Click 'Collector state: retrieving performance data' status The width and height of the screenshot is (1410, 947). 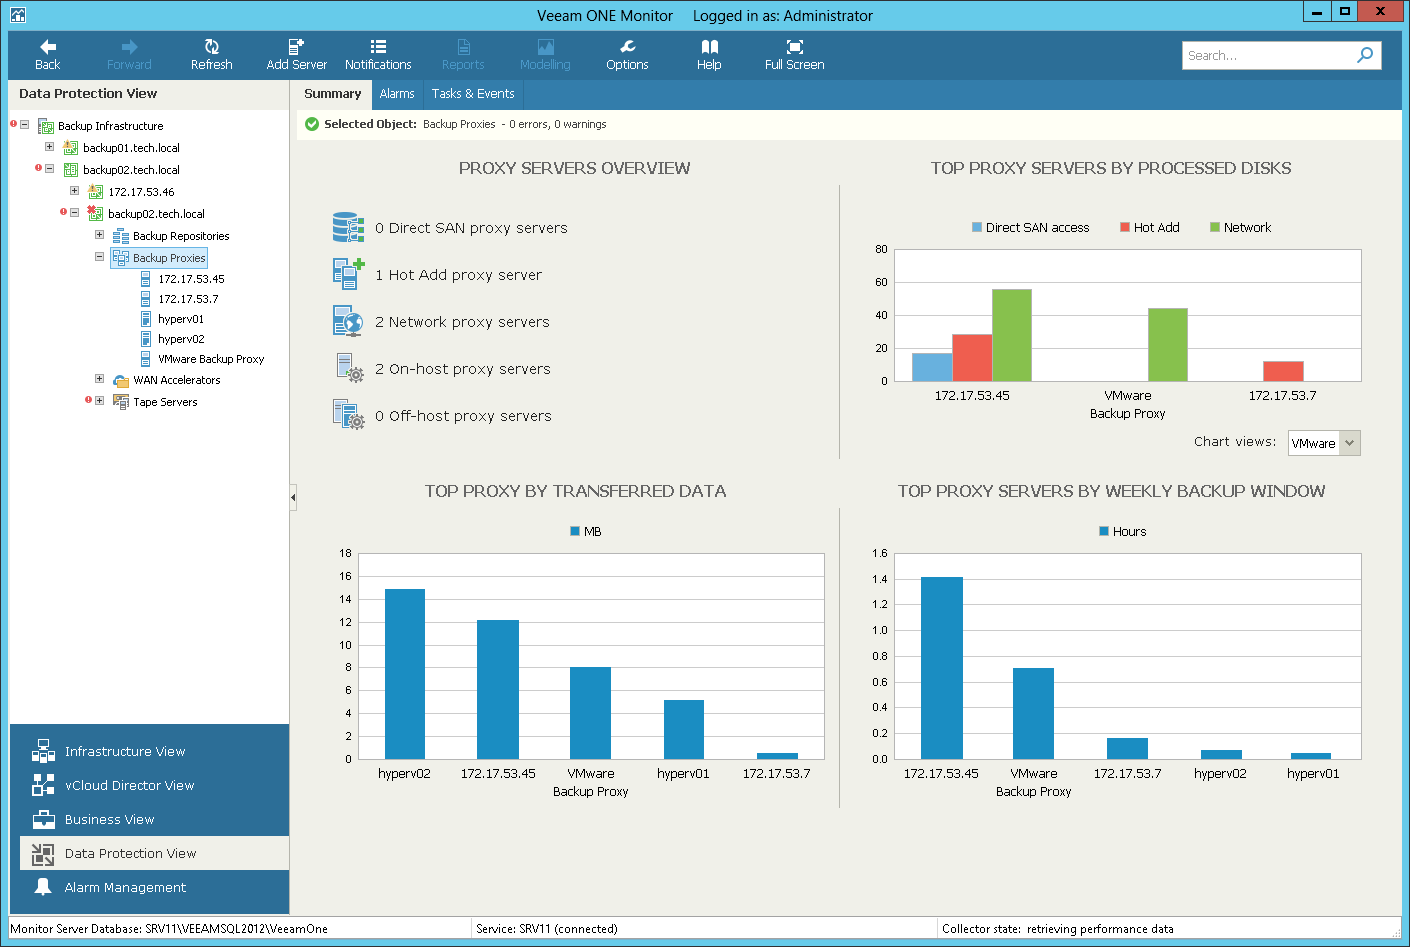click(x=1058, y=929)
